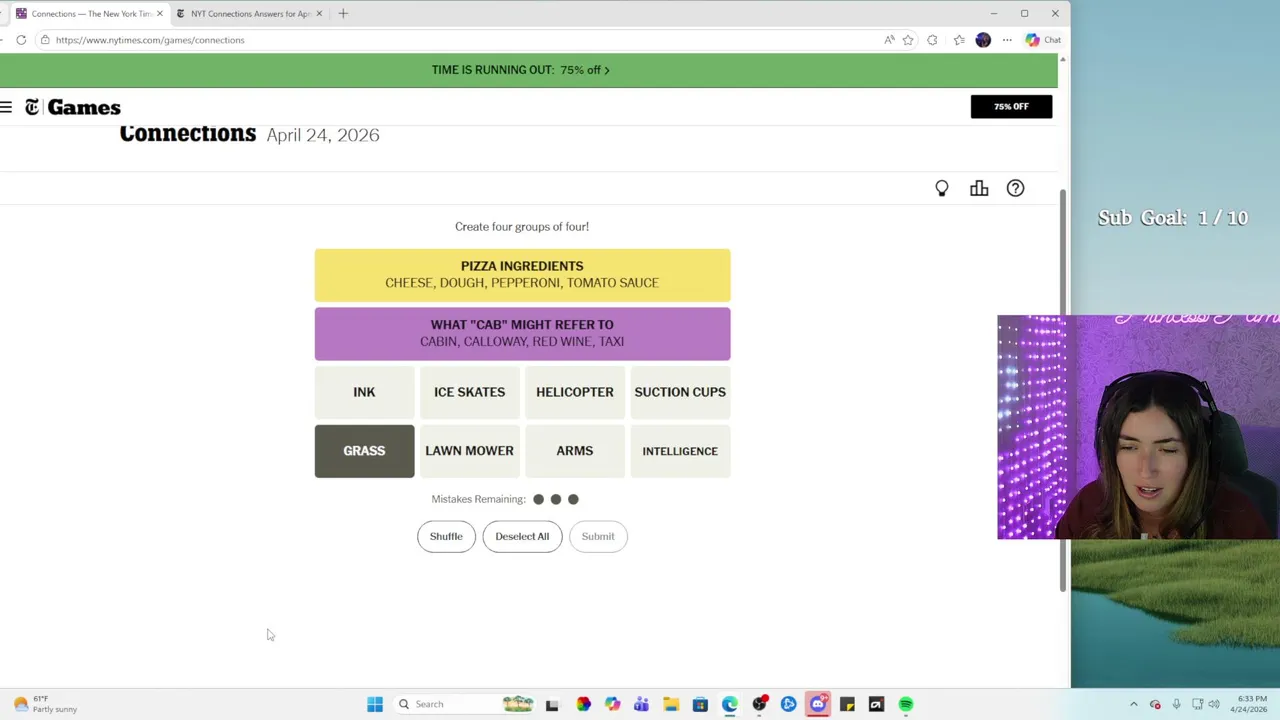This screenshot has height=720, width=1280.
Task: Open the favorites list icon
Action: click(959, 40)
